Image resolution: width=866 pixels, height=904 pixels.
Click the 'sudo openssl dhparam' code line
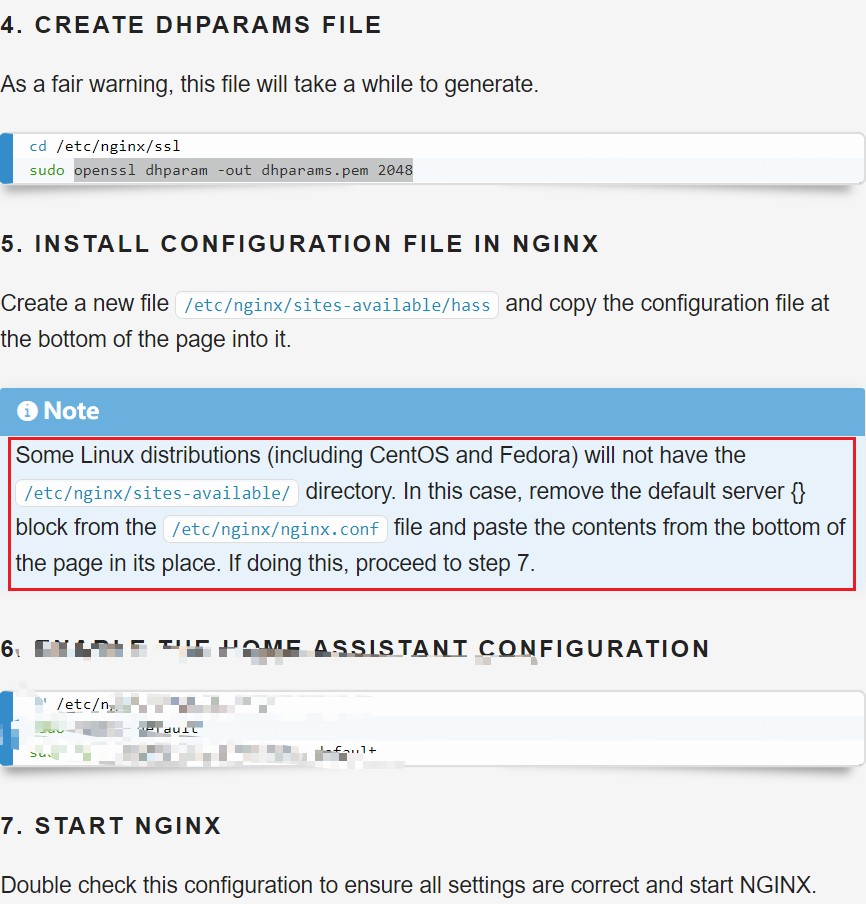[x=221, y=170]
